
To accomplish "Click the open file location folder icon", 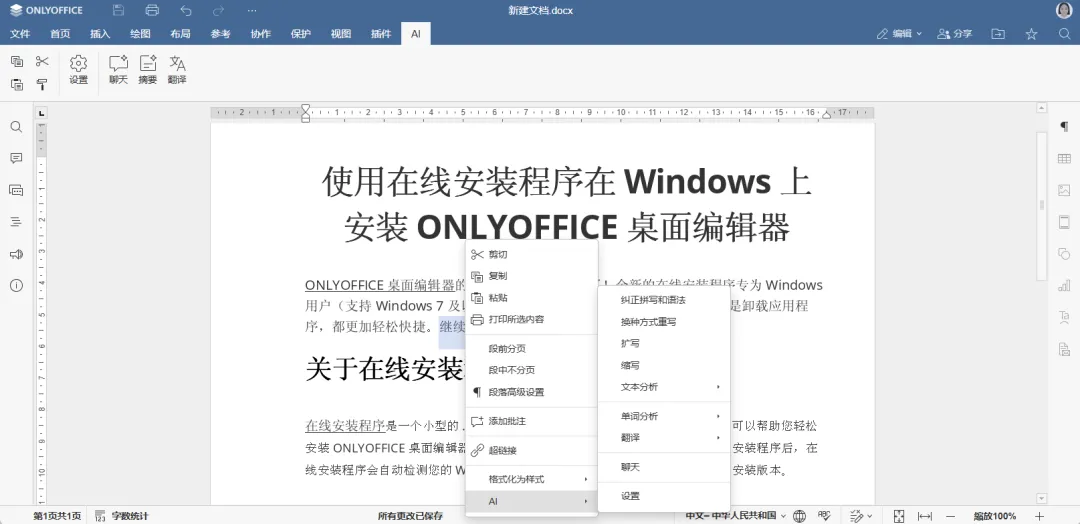I will click(x=998, y=34).
